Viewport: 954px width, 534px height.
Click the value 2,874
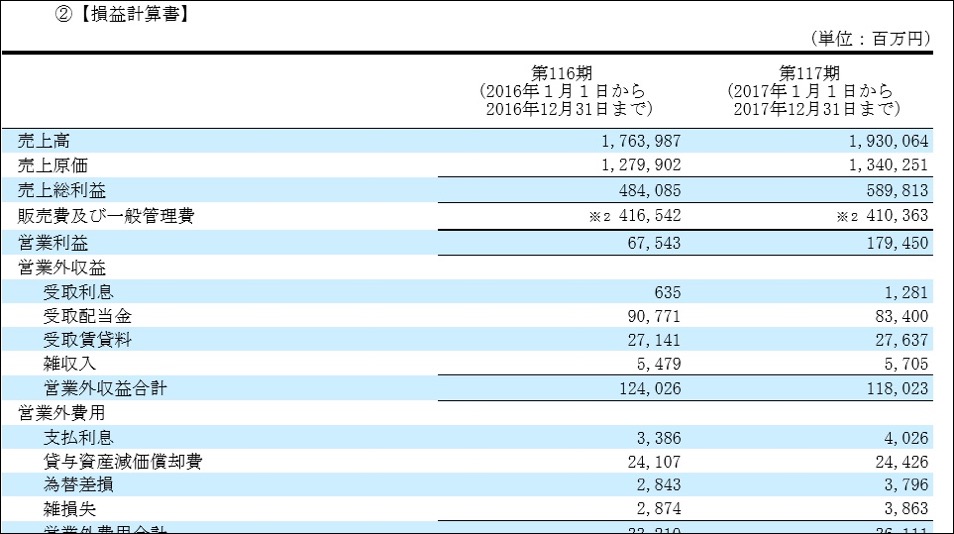pyautogui.click(x=658, y=508)
